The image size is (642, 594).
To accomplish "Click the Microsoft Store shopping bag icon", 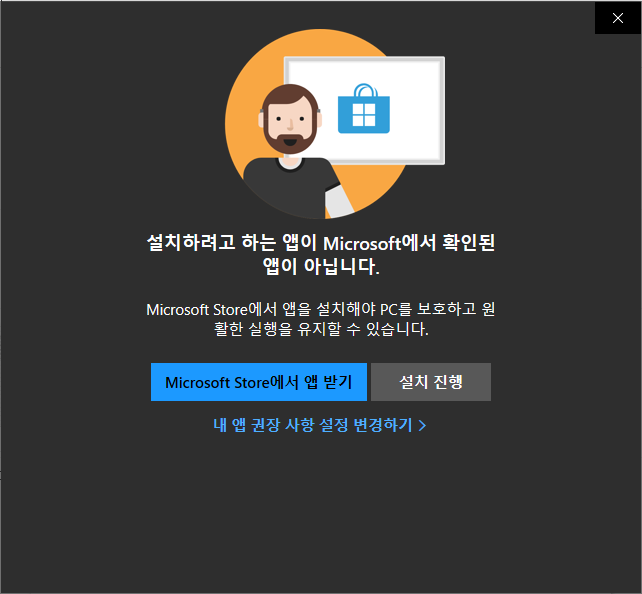I will (x=364, y=109).
